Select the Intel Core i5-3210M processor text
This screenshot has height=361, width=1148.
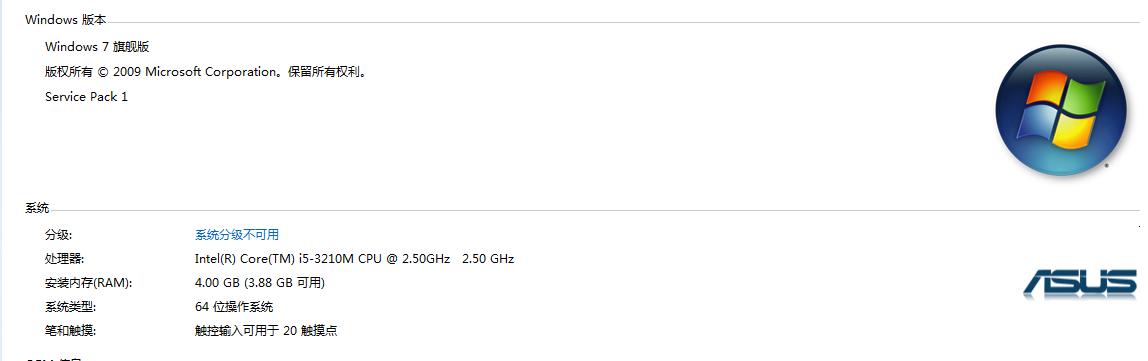pos(323,258)
